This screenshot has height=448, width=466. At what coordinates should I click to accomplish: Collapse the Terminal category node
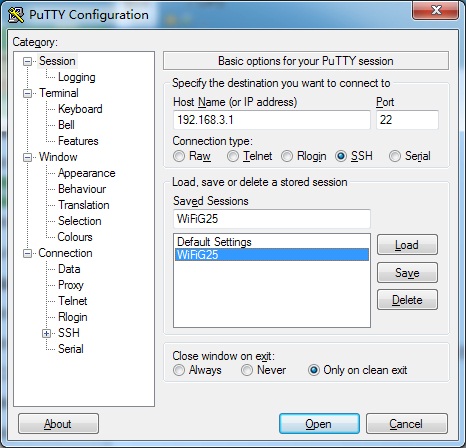point(27,93)
